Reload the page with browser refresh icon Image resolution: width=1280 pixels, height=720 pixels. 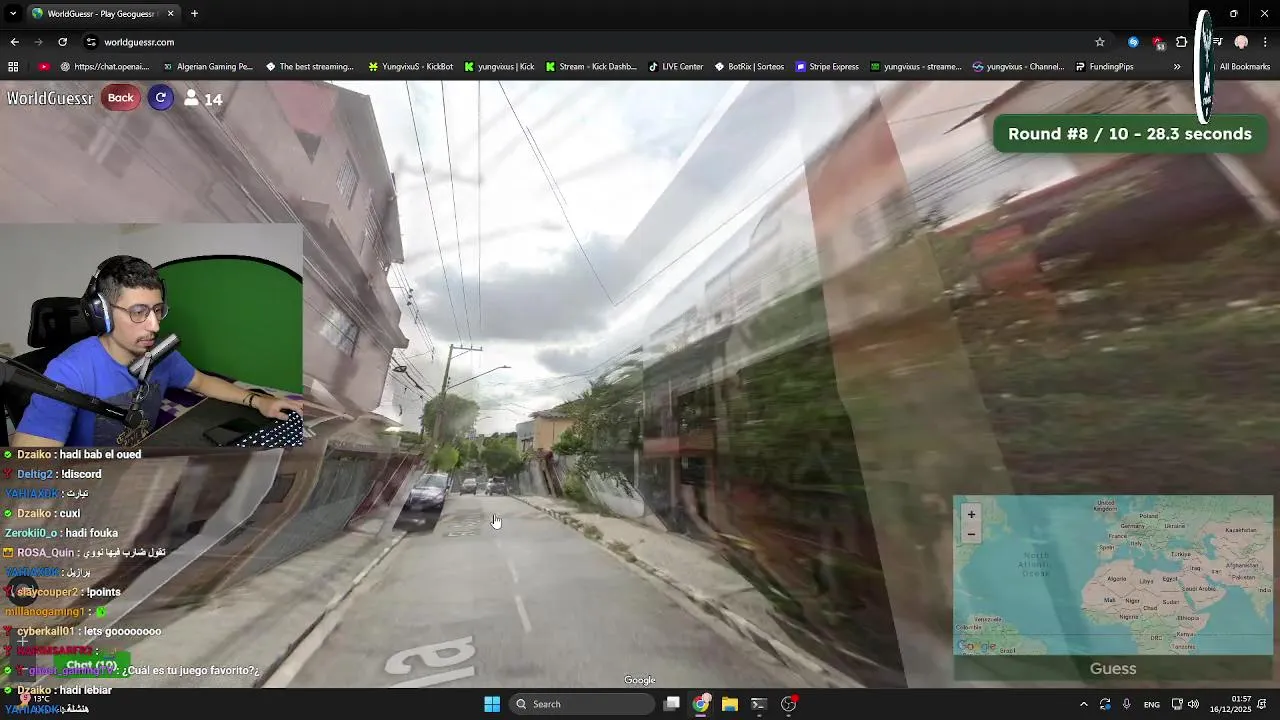(x=62, y=42)
